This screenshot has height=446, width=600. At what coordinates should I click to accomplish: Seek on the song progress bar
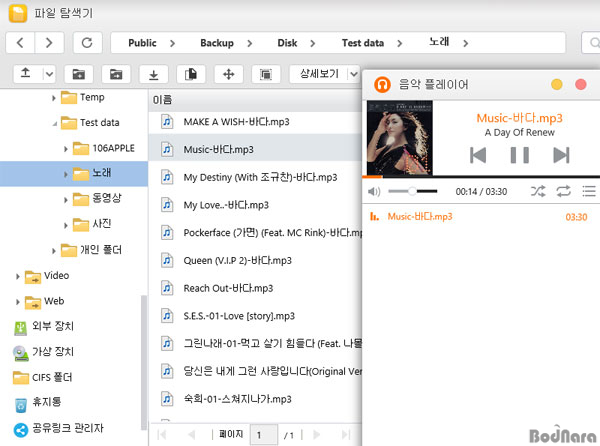pyautogui.click(x=481, y=177)
